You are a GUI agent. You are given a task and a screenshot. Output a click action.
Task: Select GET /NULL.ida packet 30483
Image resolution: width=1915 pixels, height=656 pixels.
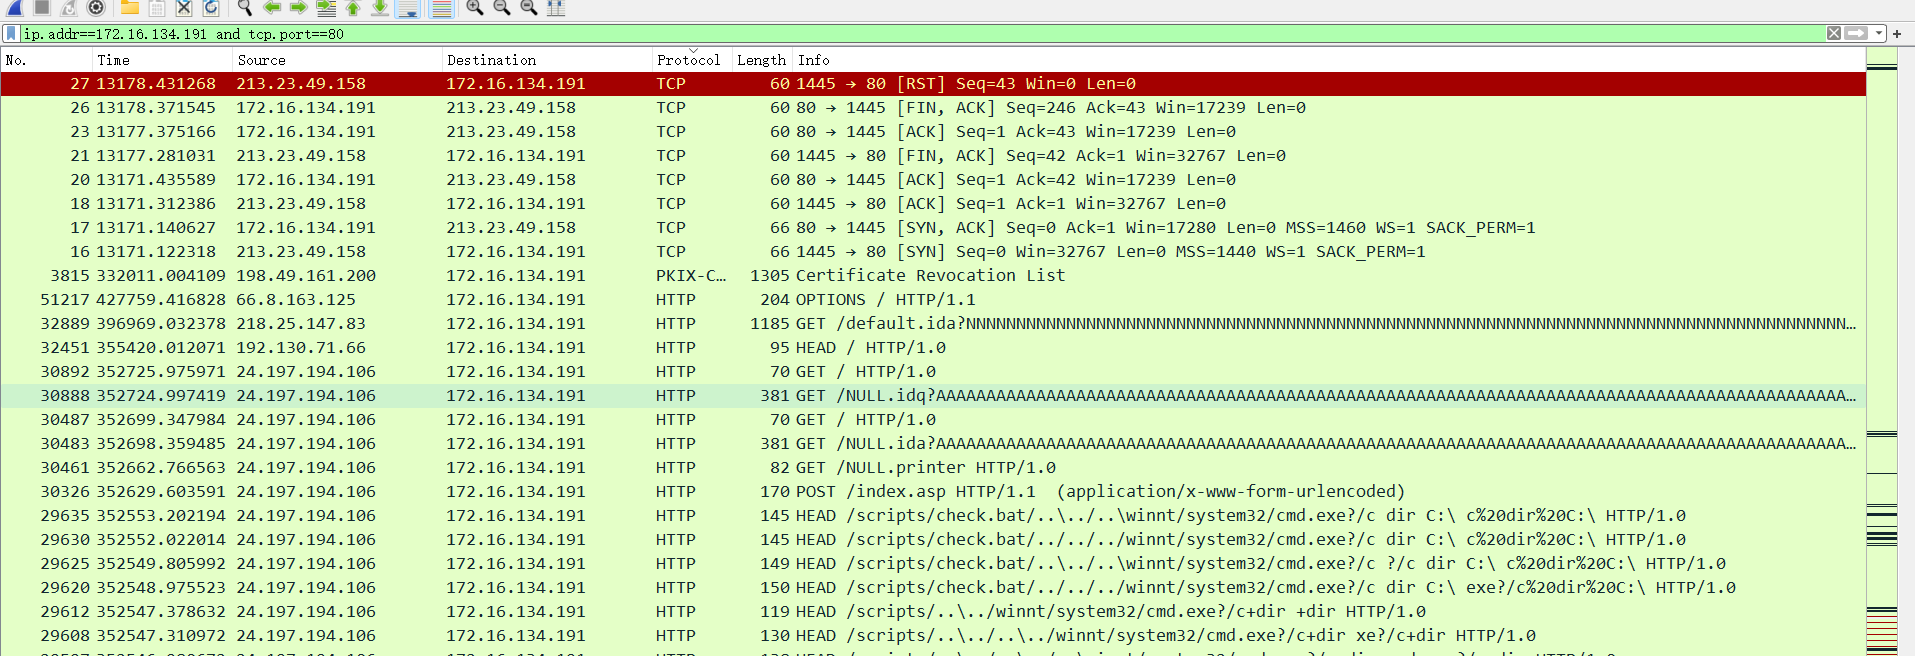coord(933,444)
